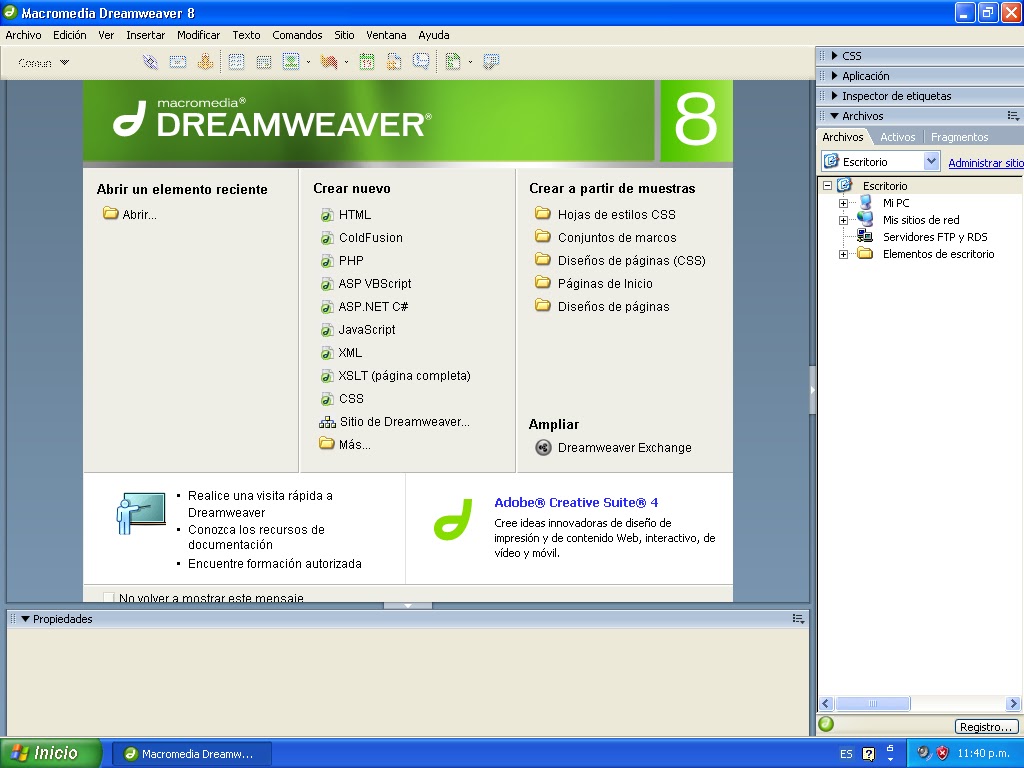The image size is (1024, 768).
Task: Expand the Aplicación panel group
Action: point(835,76)
